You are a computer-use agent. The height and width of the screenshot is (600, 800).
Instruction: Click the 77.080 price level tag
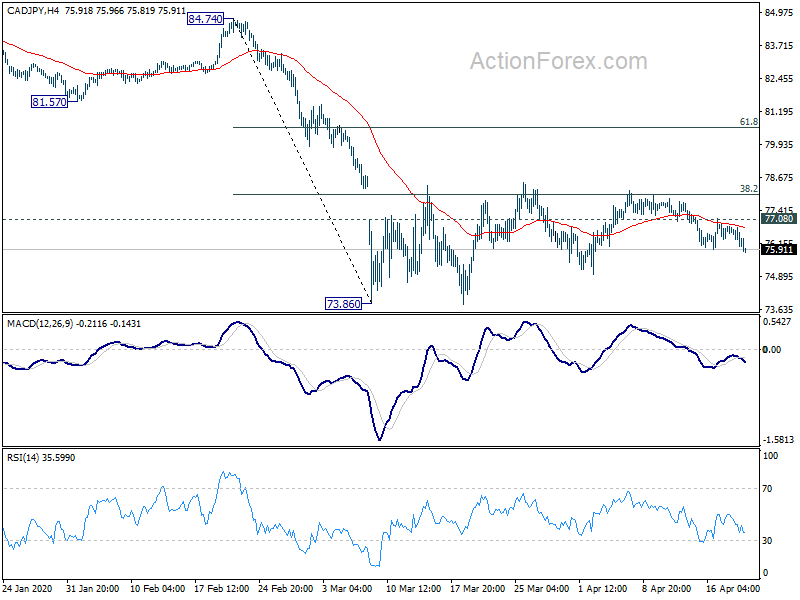pos(779,218)
